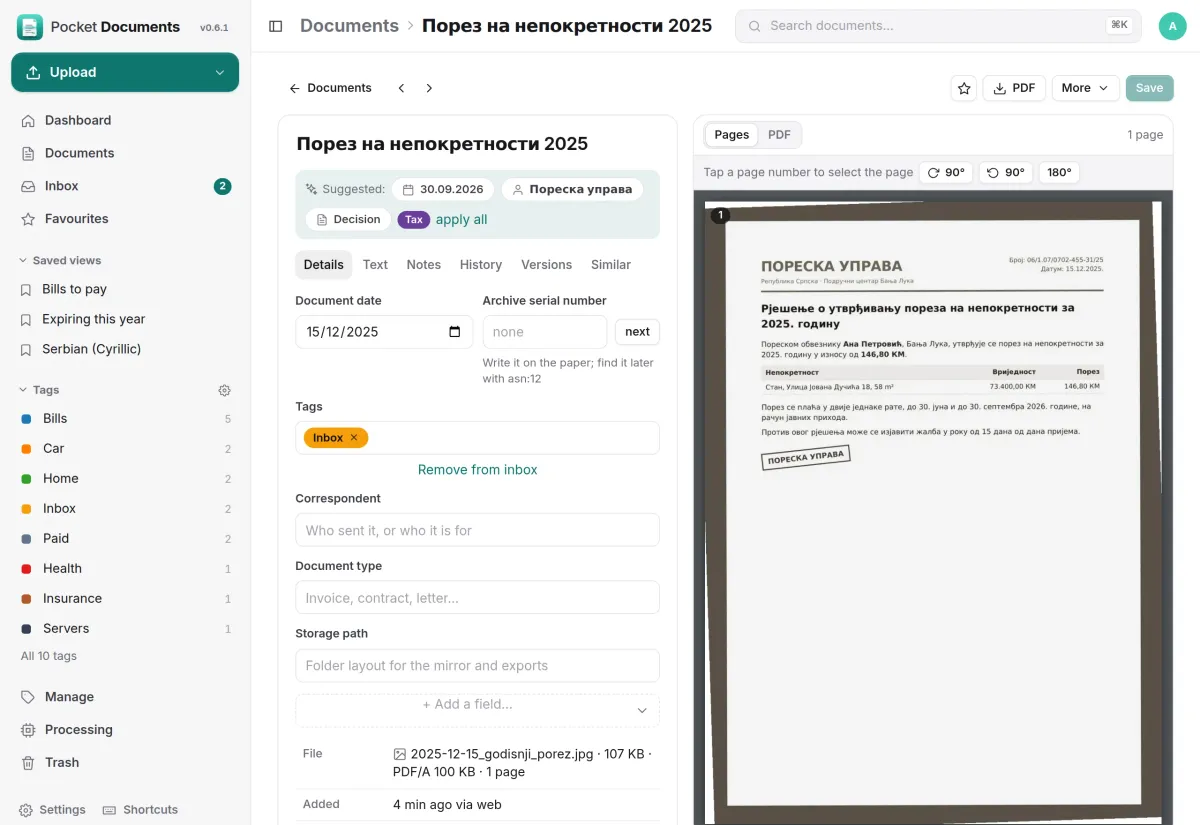Open Settings at sidebar bottom
This screenshot has height=825, width=1200.
pos(53,810)
